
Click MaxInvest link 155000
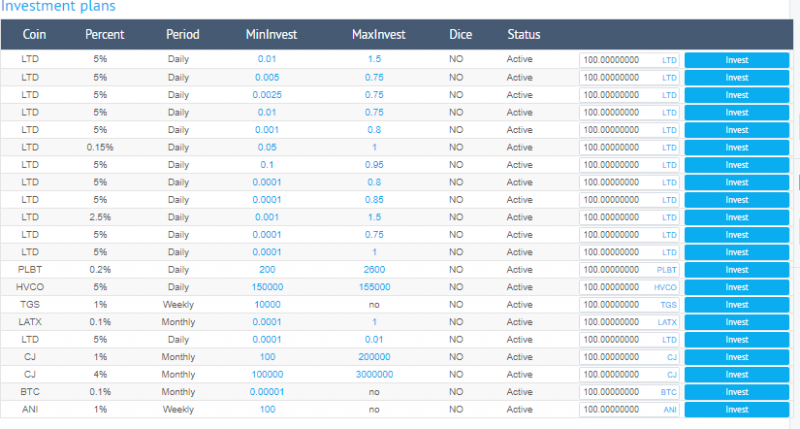coord(374,287)
